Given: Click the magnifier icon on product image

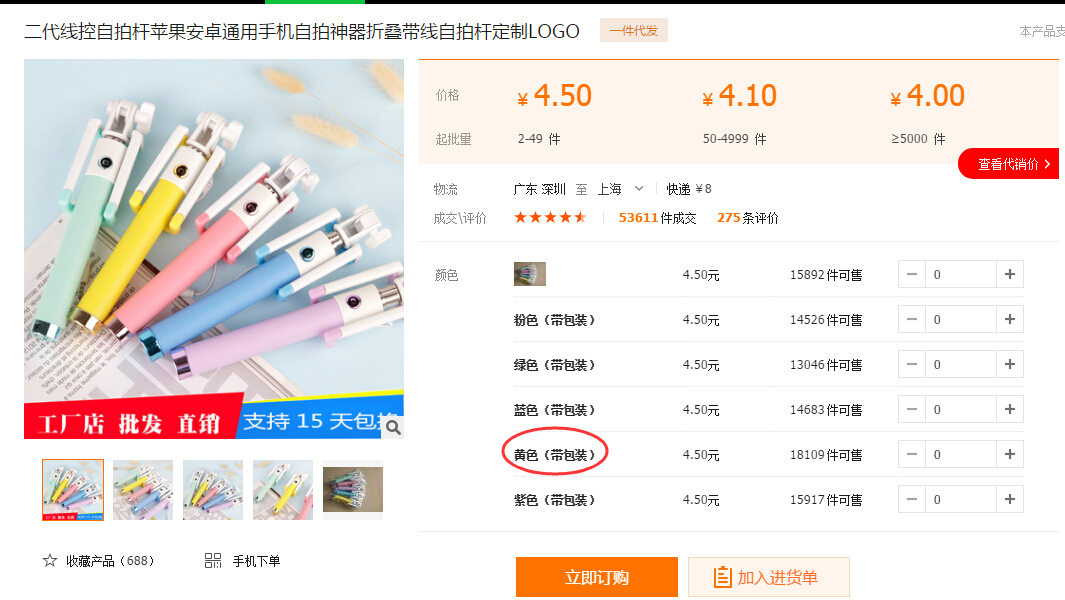Looking at the screenshot, I should coord(393,427).
